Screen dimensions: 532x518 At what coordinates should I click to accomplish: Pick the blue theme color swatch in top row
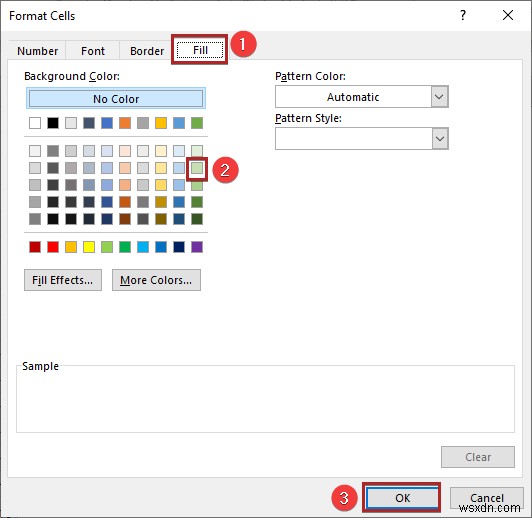[x=107, y=123]
